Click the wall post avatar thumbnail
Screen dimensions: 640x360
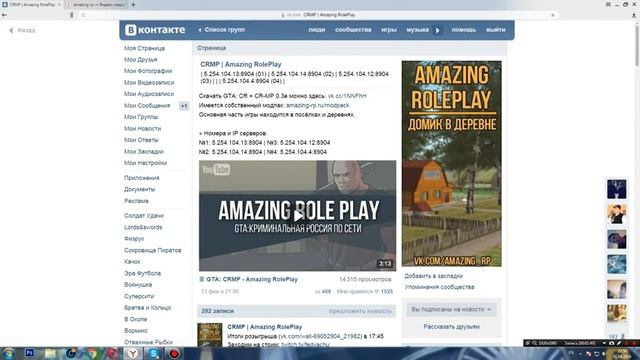(x=210, y=335)
